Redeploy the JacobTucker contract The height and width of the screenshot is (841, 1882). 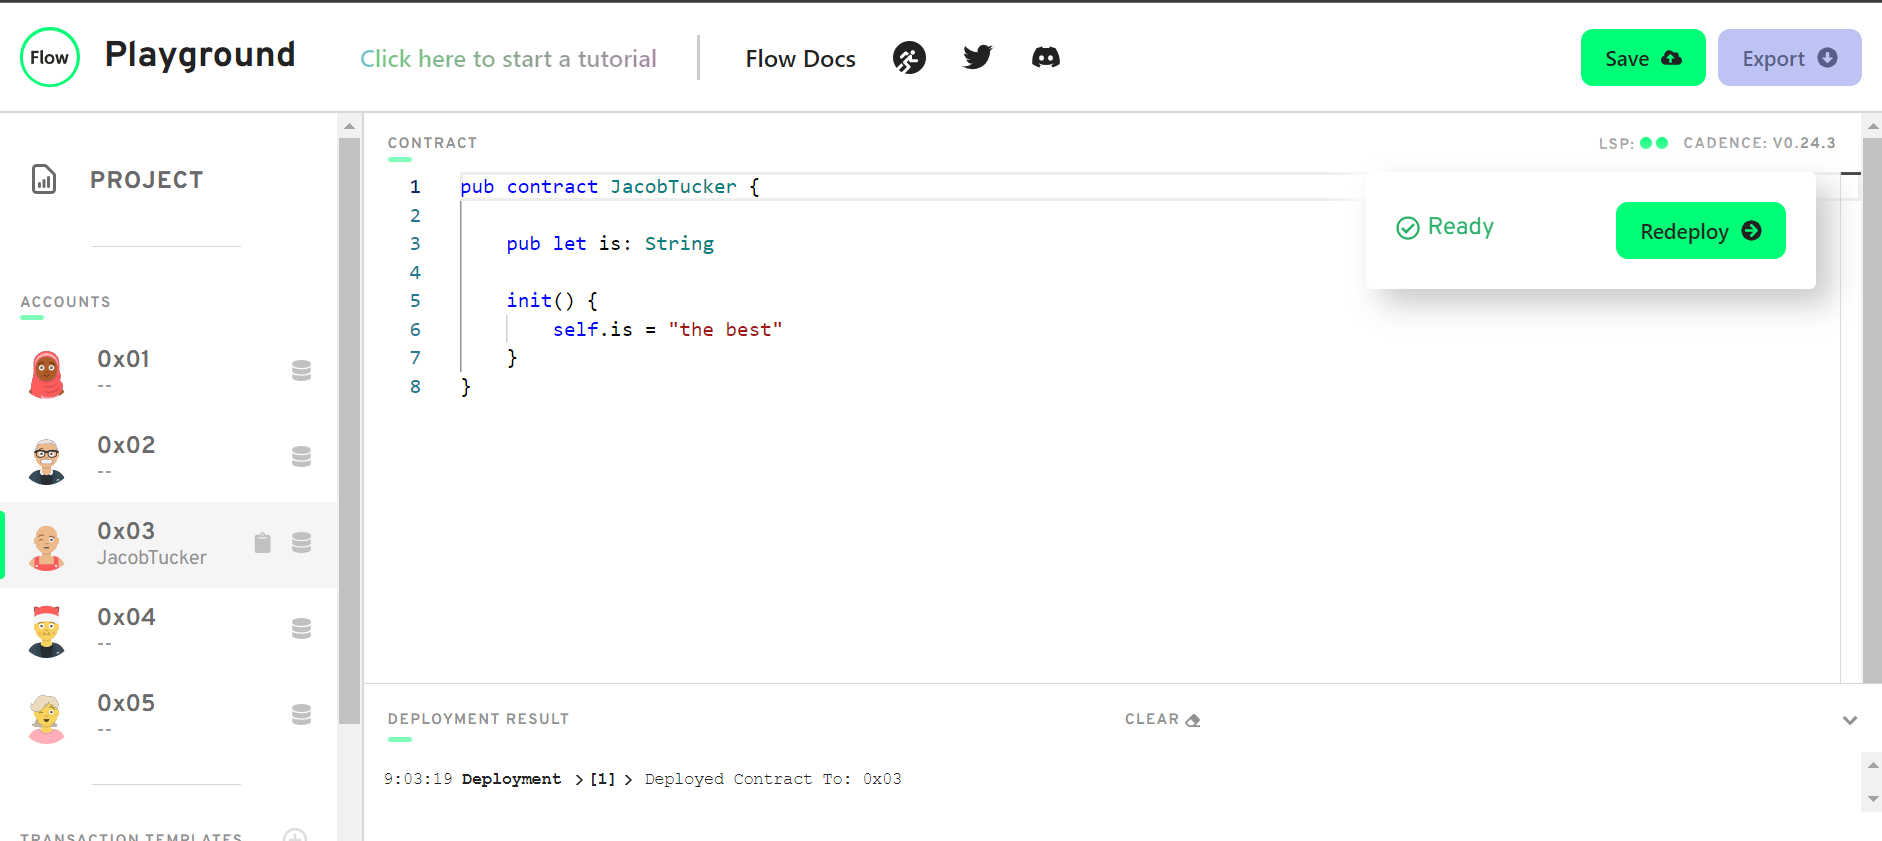point(1701,231)
